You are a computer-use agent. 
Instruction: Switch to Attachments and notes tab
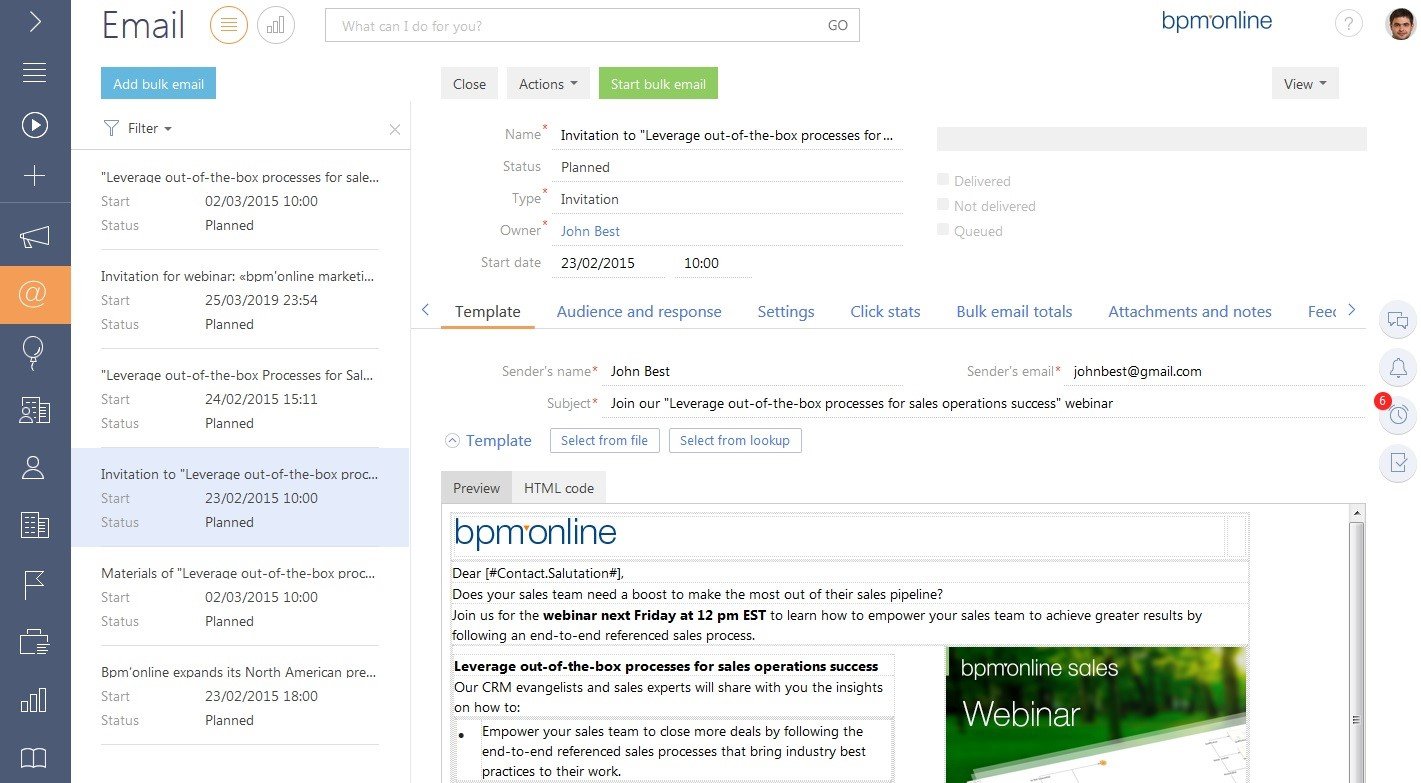1190,311
